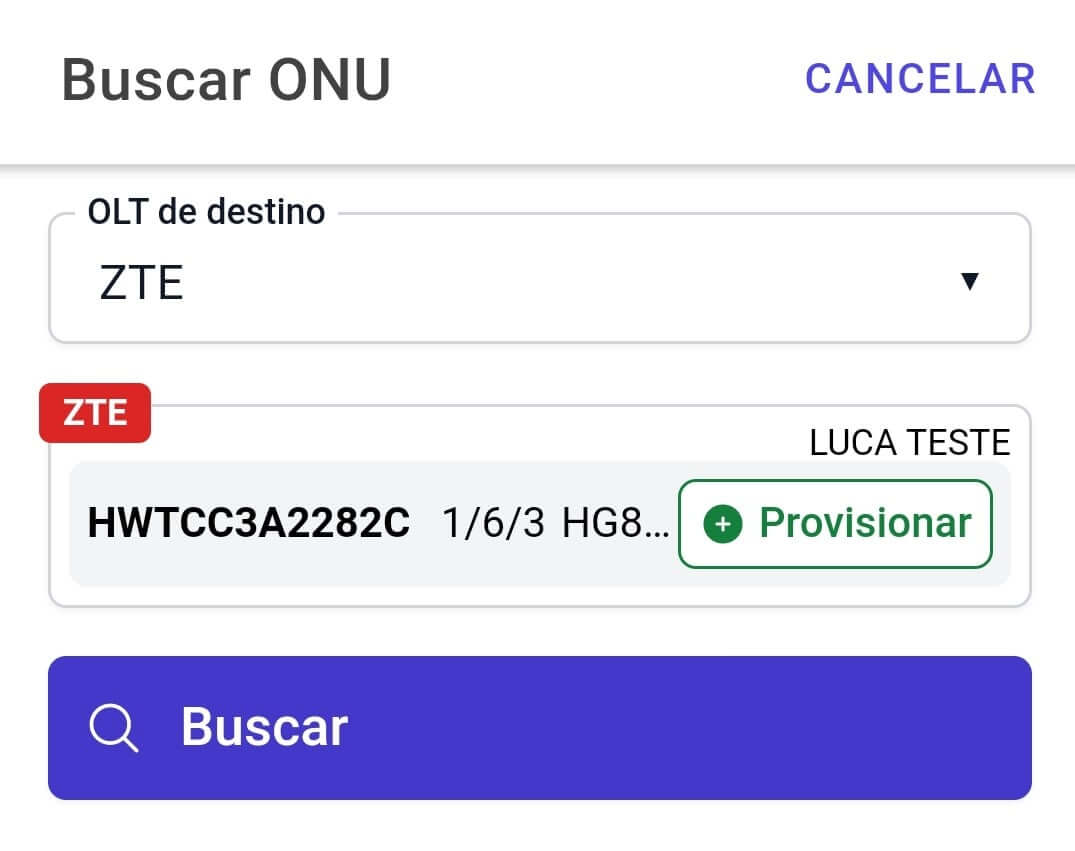The image size is (1075, 851).
Task: Click the Buscar ONU dialog title
Action: 226,79
